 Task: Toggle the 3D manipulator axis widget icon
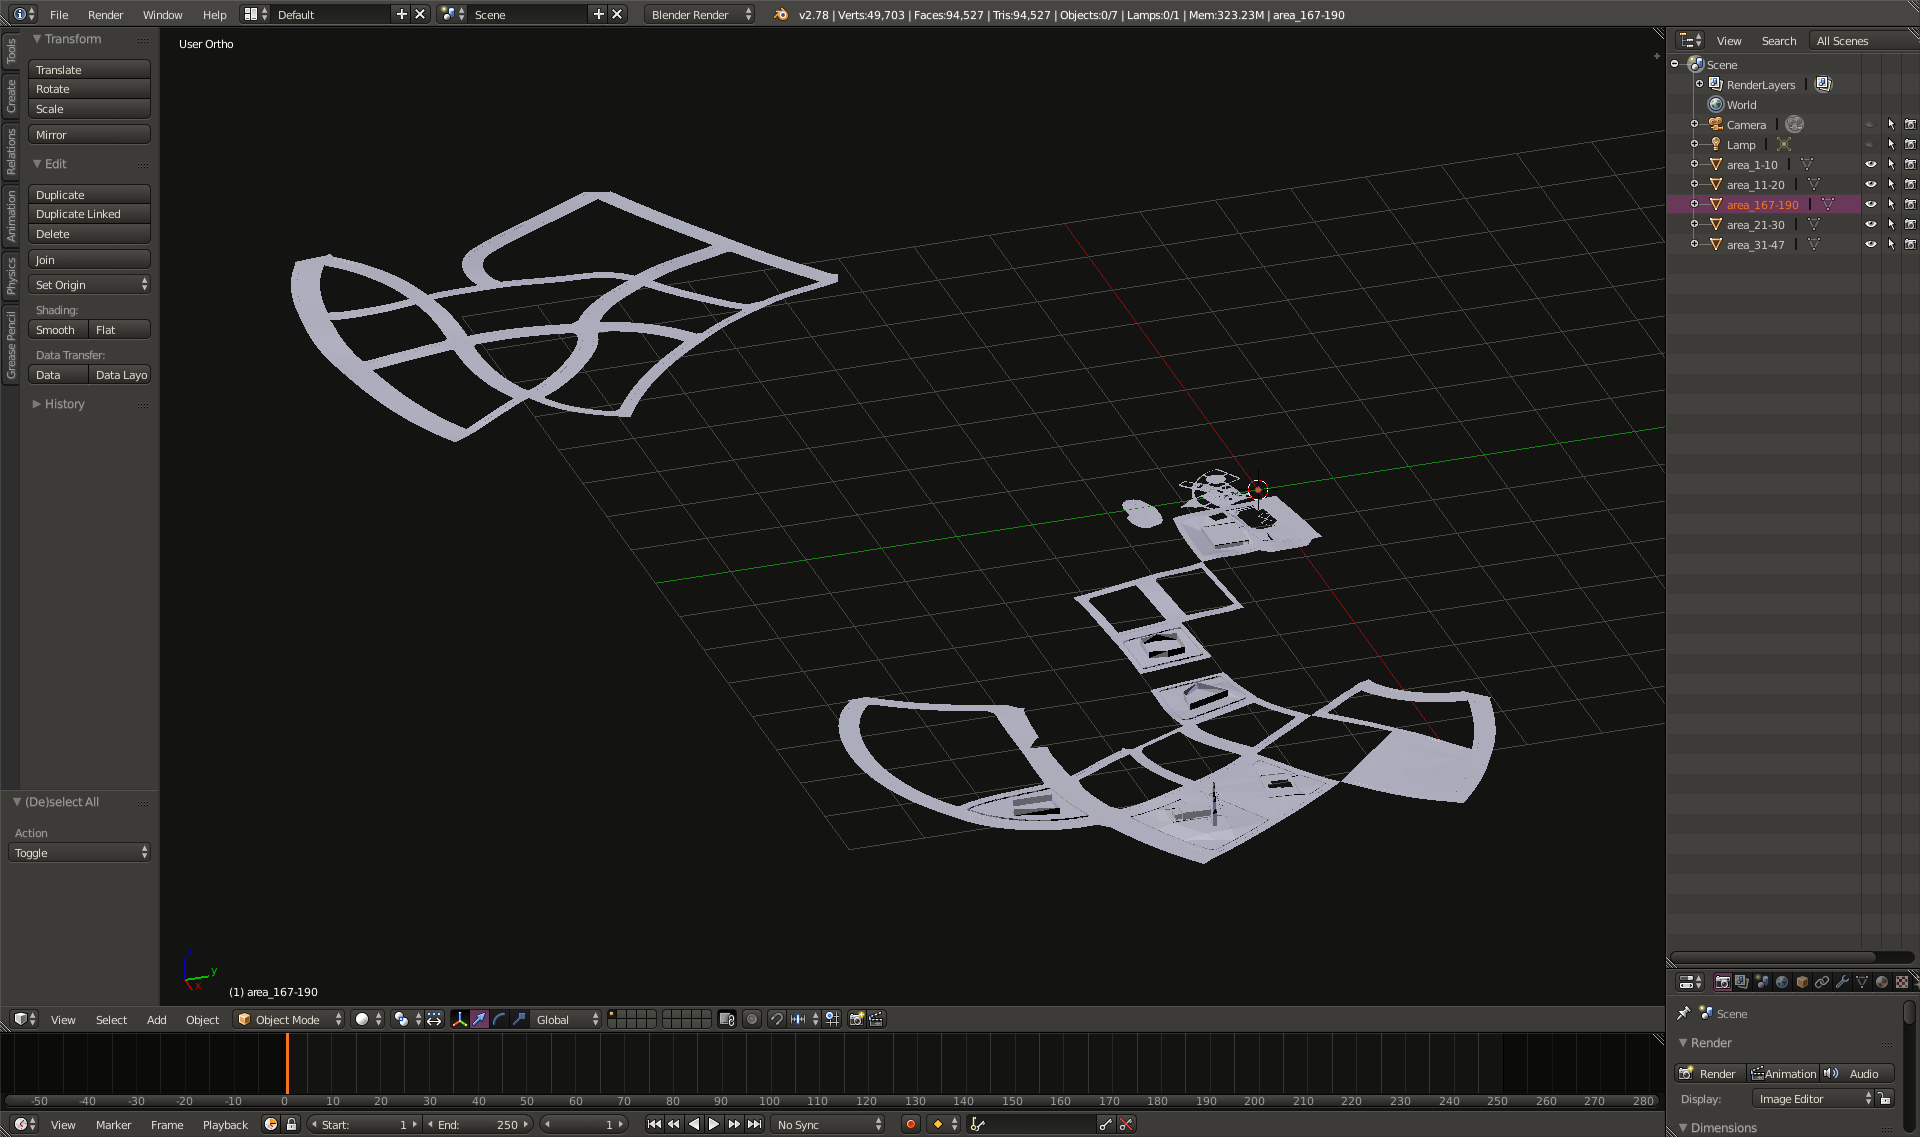point(460,1019)
